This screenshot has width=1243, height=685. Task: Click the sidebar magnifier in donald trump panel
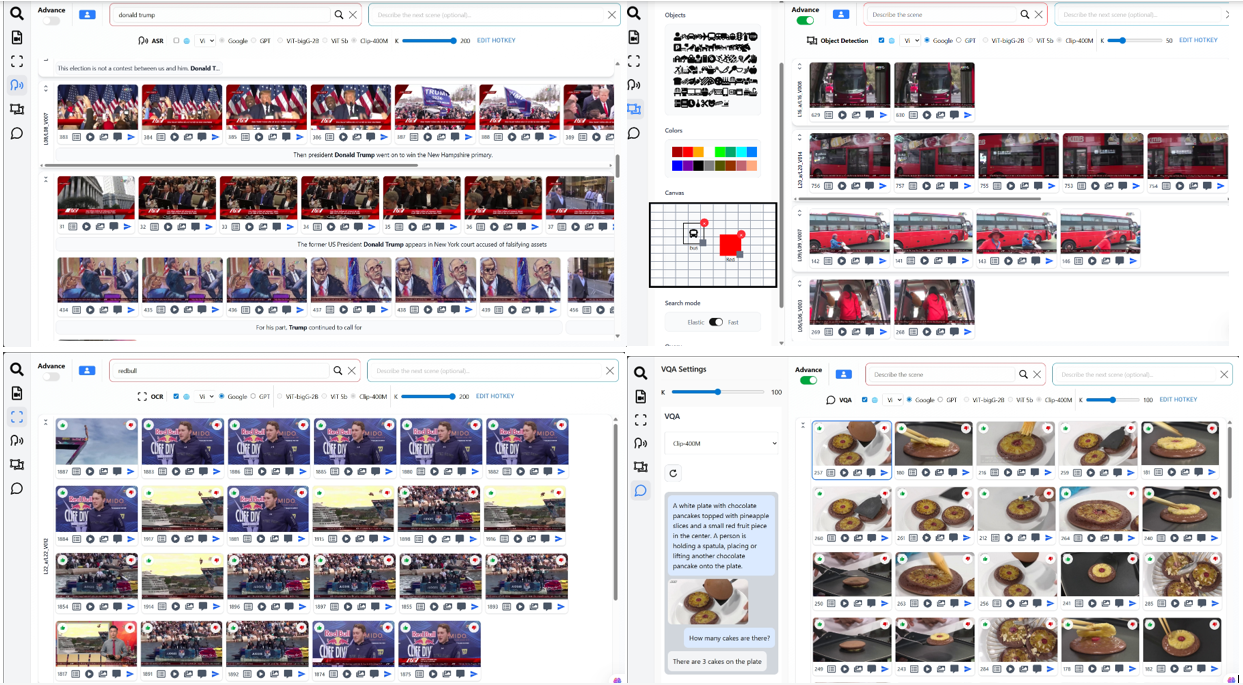click(x=17, y=13)
